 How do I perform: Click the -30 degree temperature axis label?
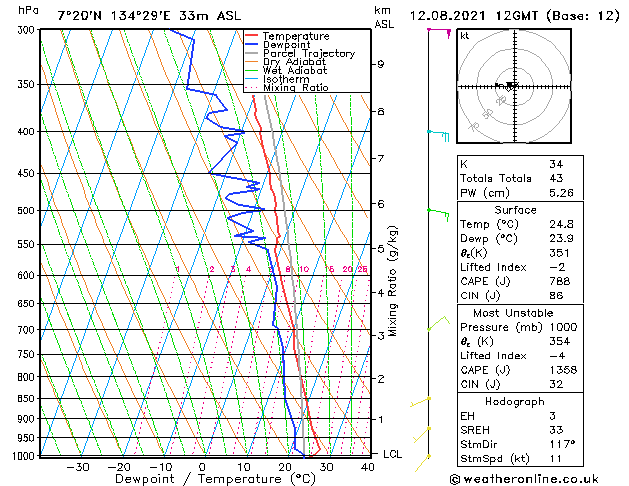click(77, 468)
